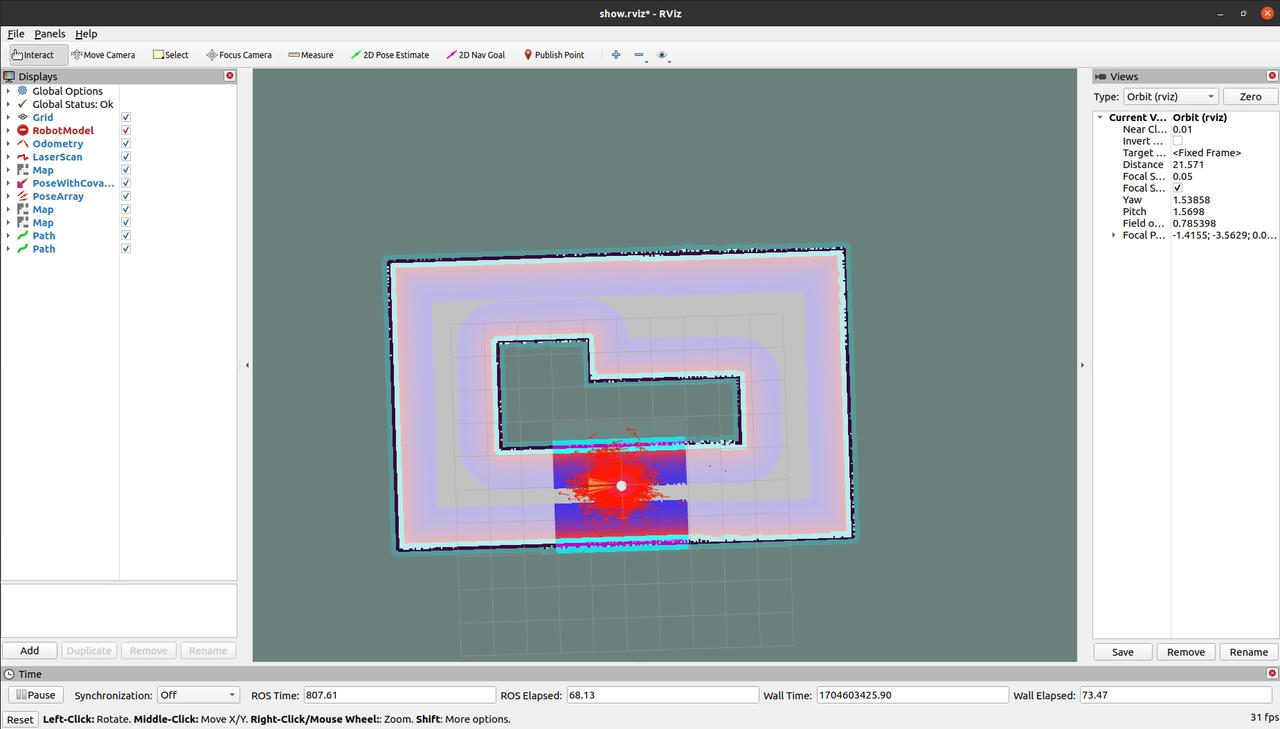Collapse the right panel using the viewport edge arrow
The height and width of the screenshot is (729, 1280).
click(1082, 365)
